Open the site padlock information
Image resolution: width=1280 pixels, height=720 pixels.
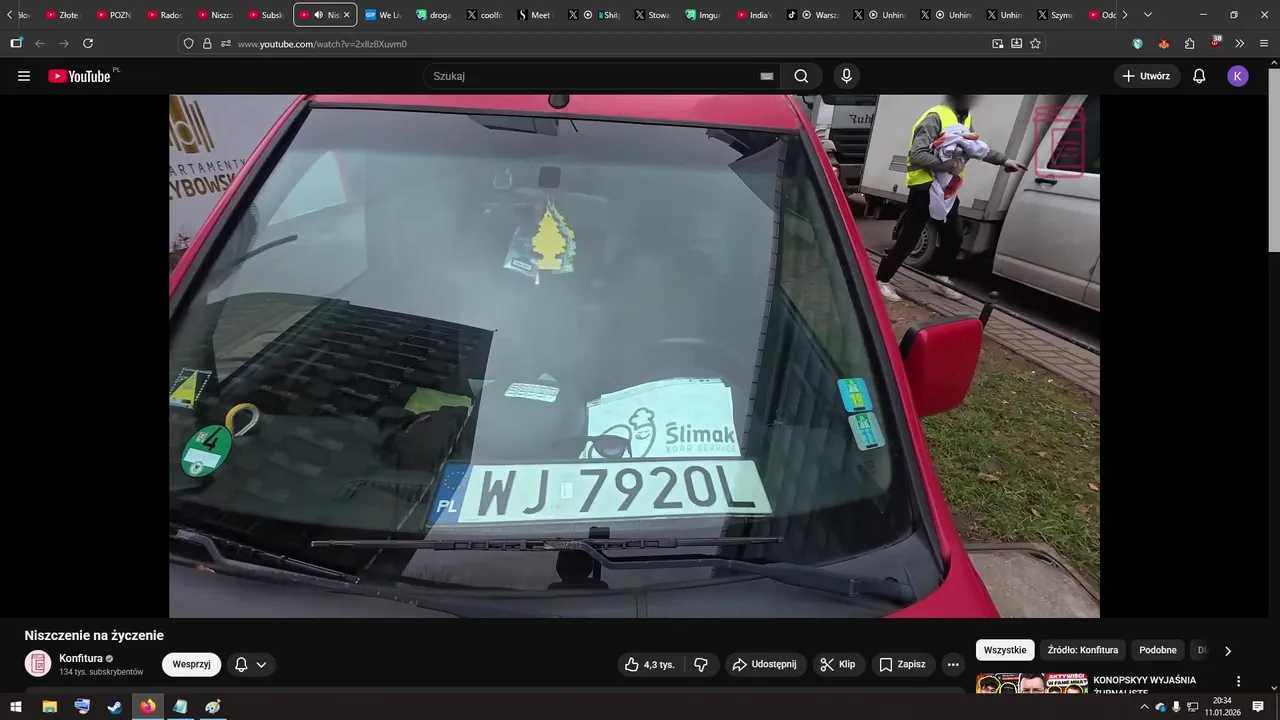click(x=207, y=43)
